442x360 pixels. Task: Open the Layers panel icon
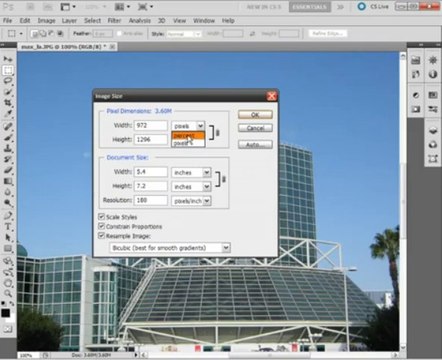tap(433, 131)
